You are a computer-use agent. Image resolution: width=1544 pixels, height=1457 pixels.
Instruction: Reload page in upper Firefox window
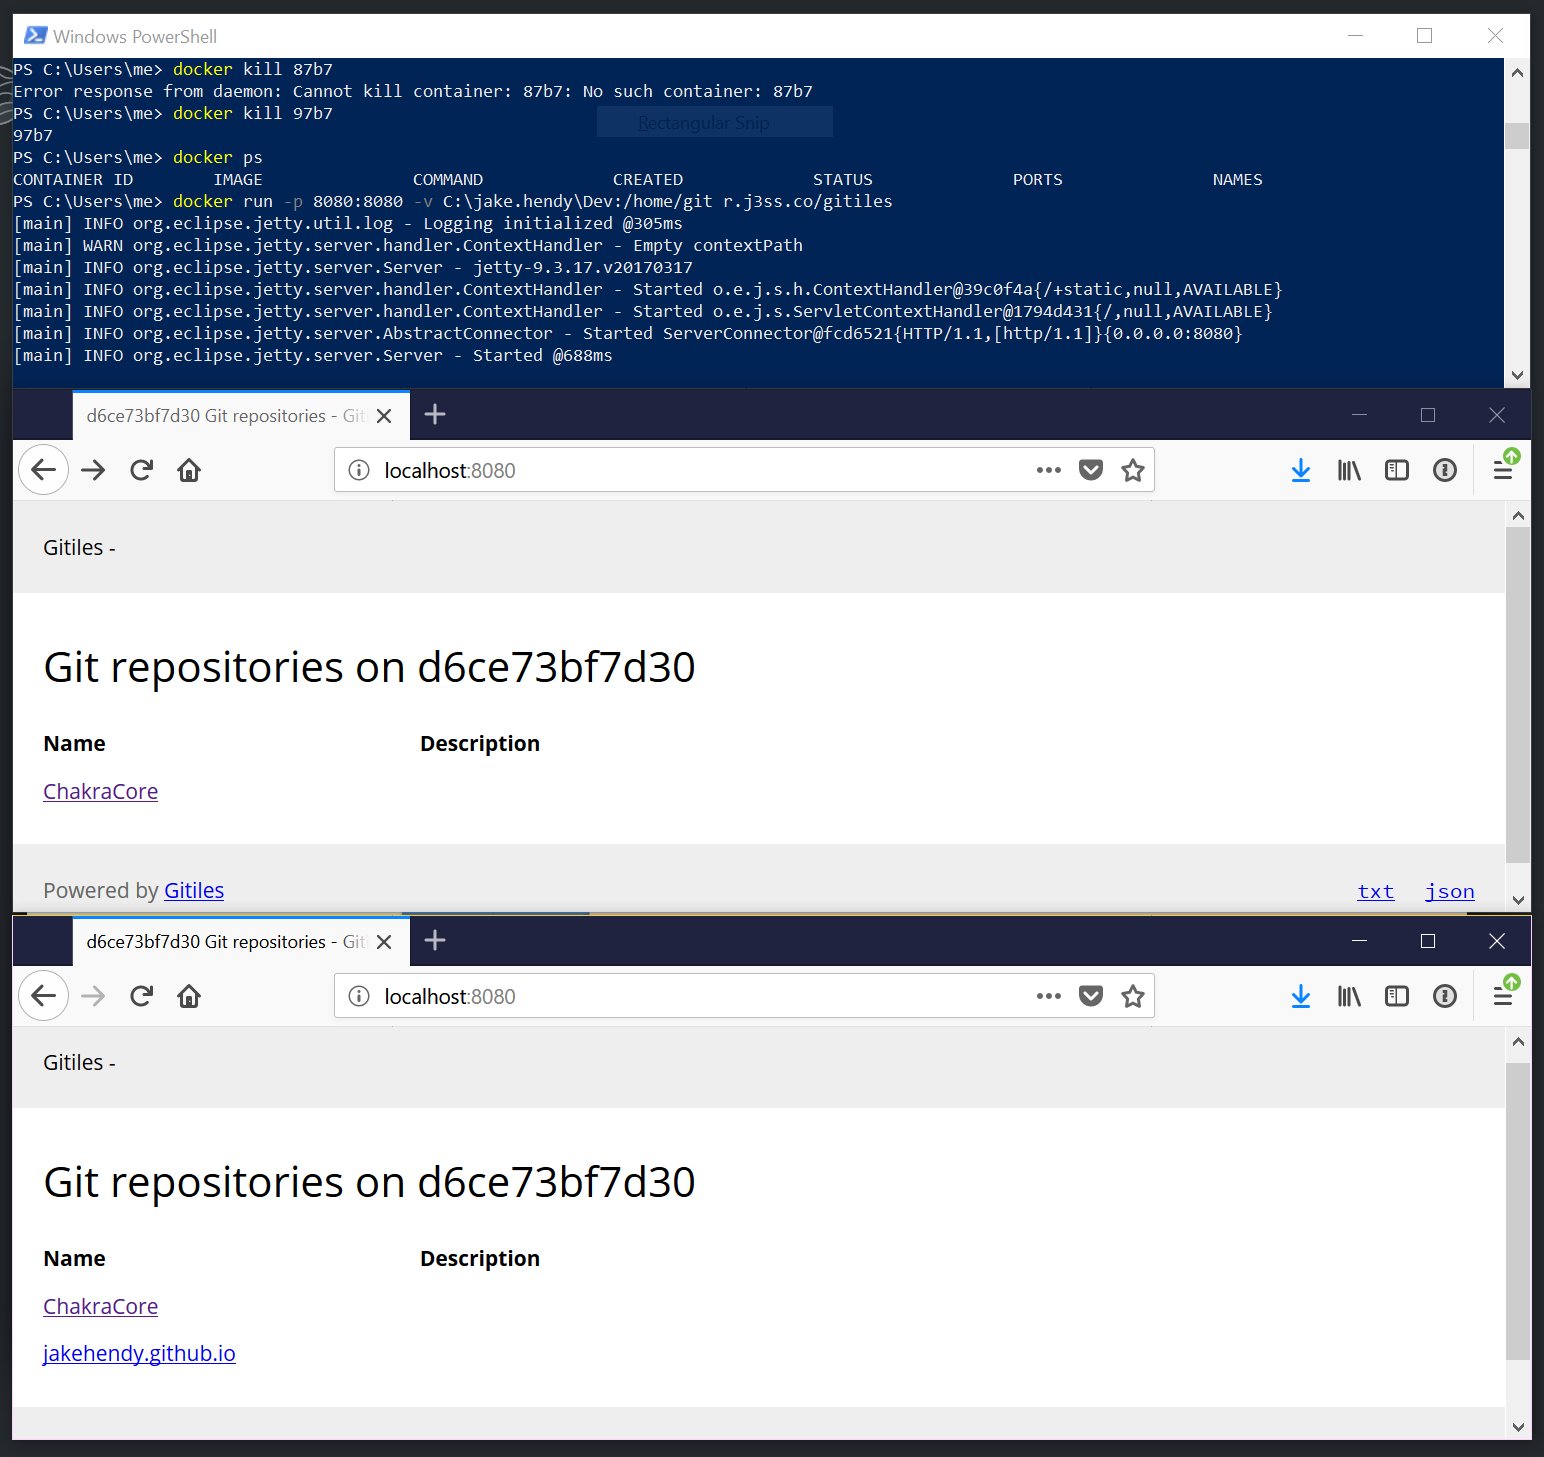[x=141, y=470]
